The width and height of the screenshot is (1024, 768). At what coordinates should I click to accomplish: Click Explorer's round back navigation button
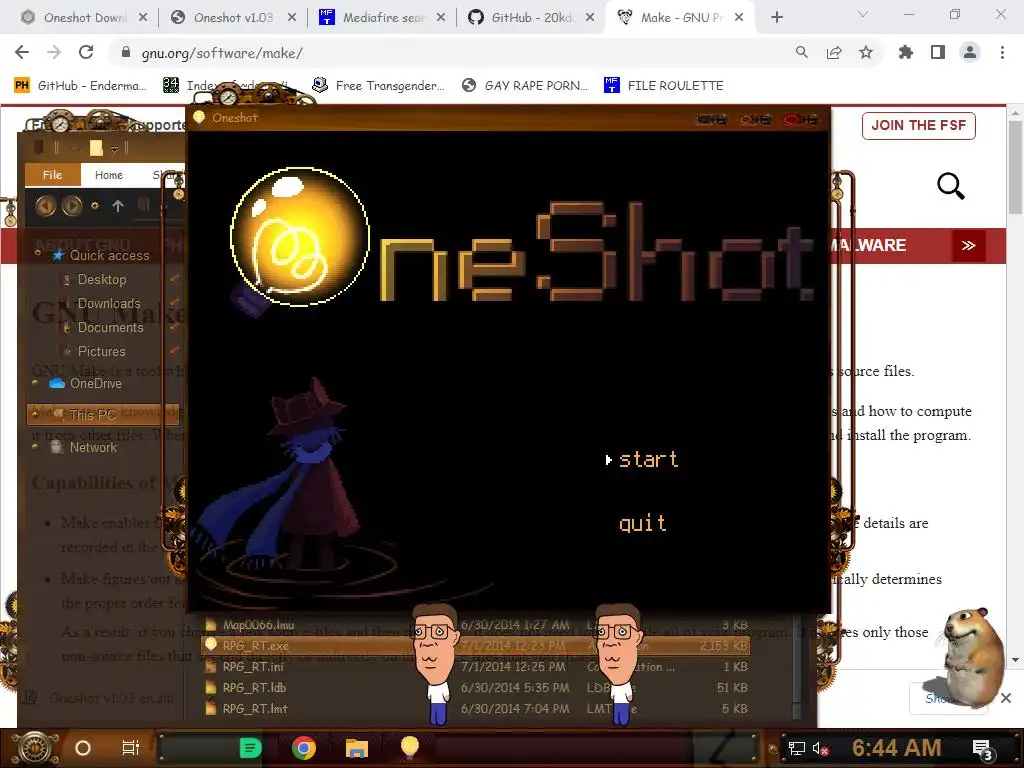point(46,206)
